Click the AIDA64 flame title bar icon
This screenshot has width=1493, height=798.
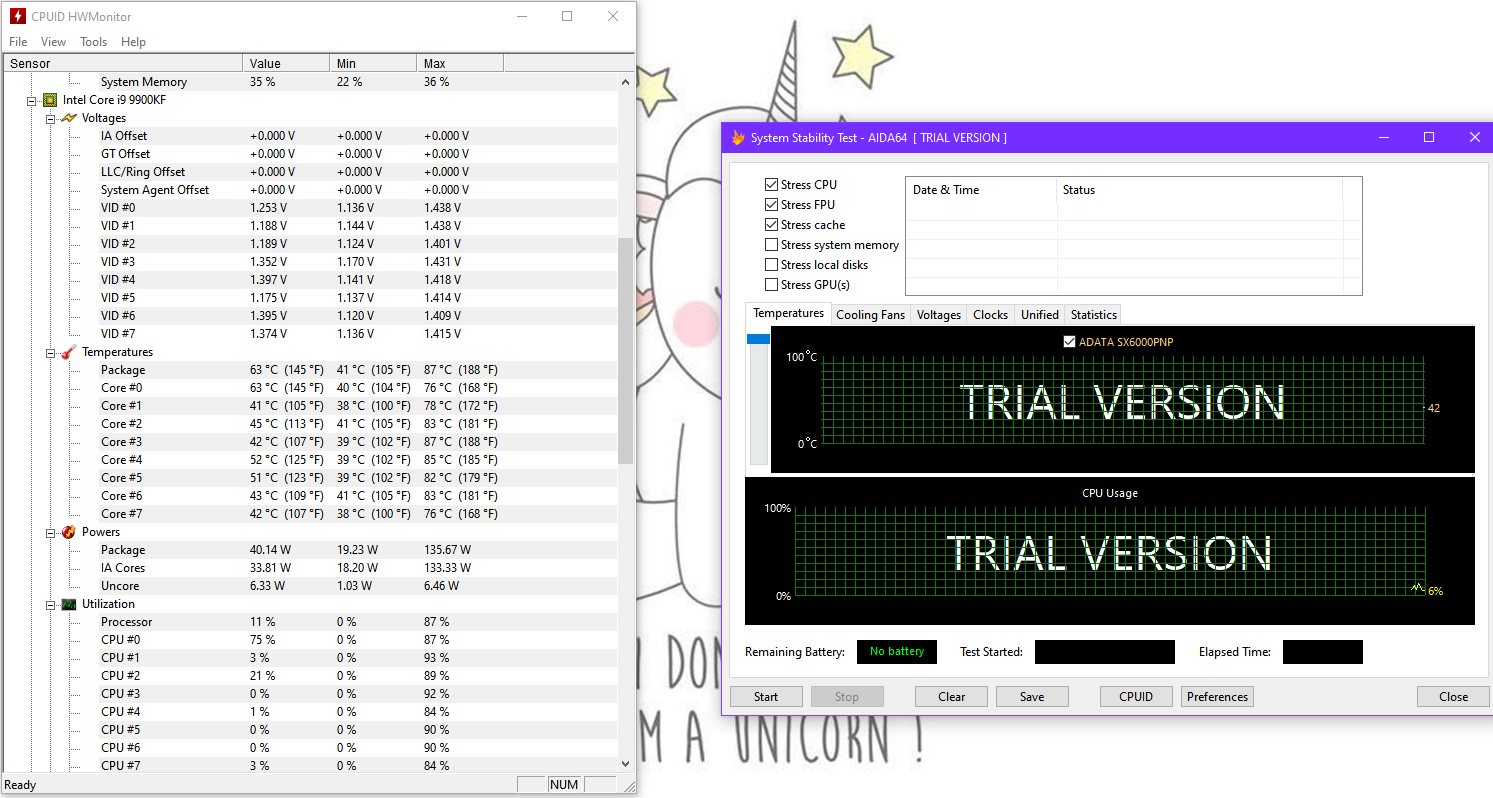[x=738, y=137]
